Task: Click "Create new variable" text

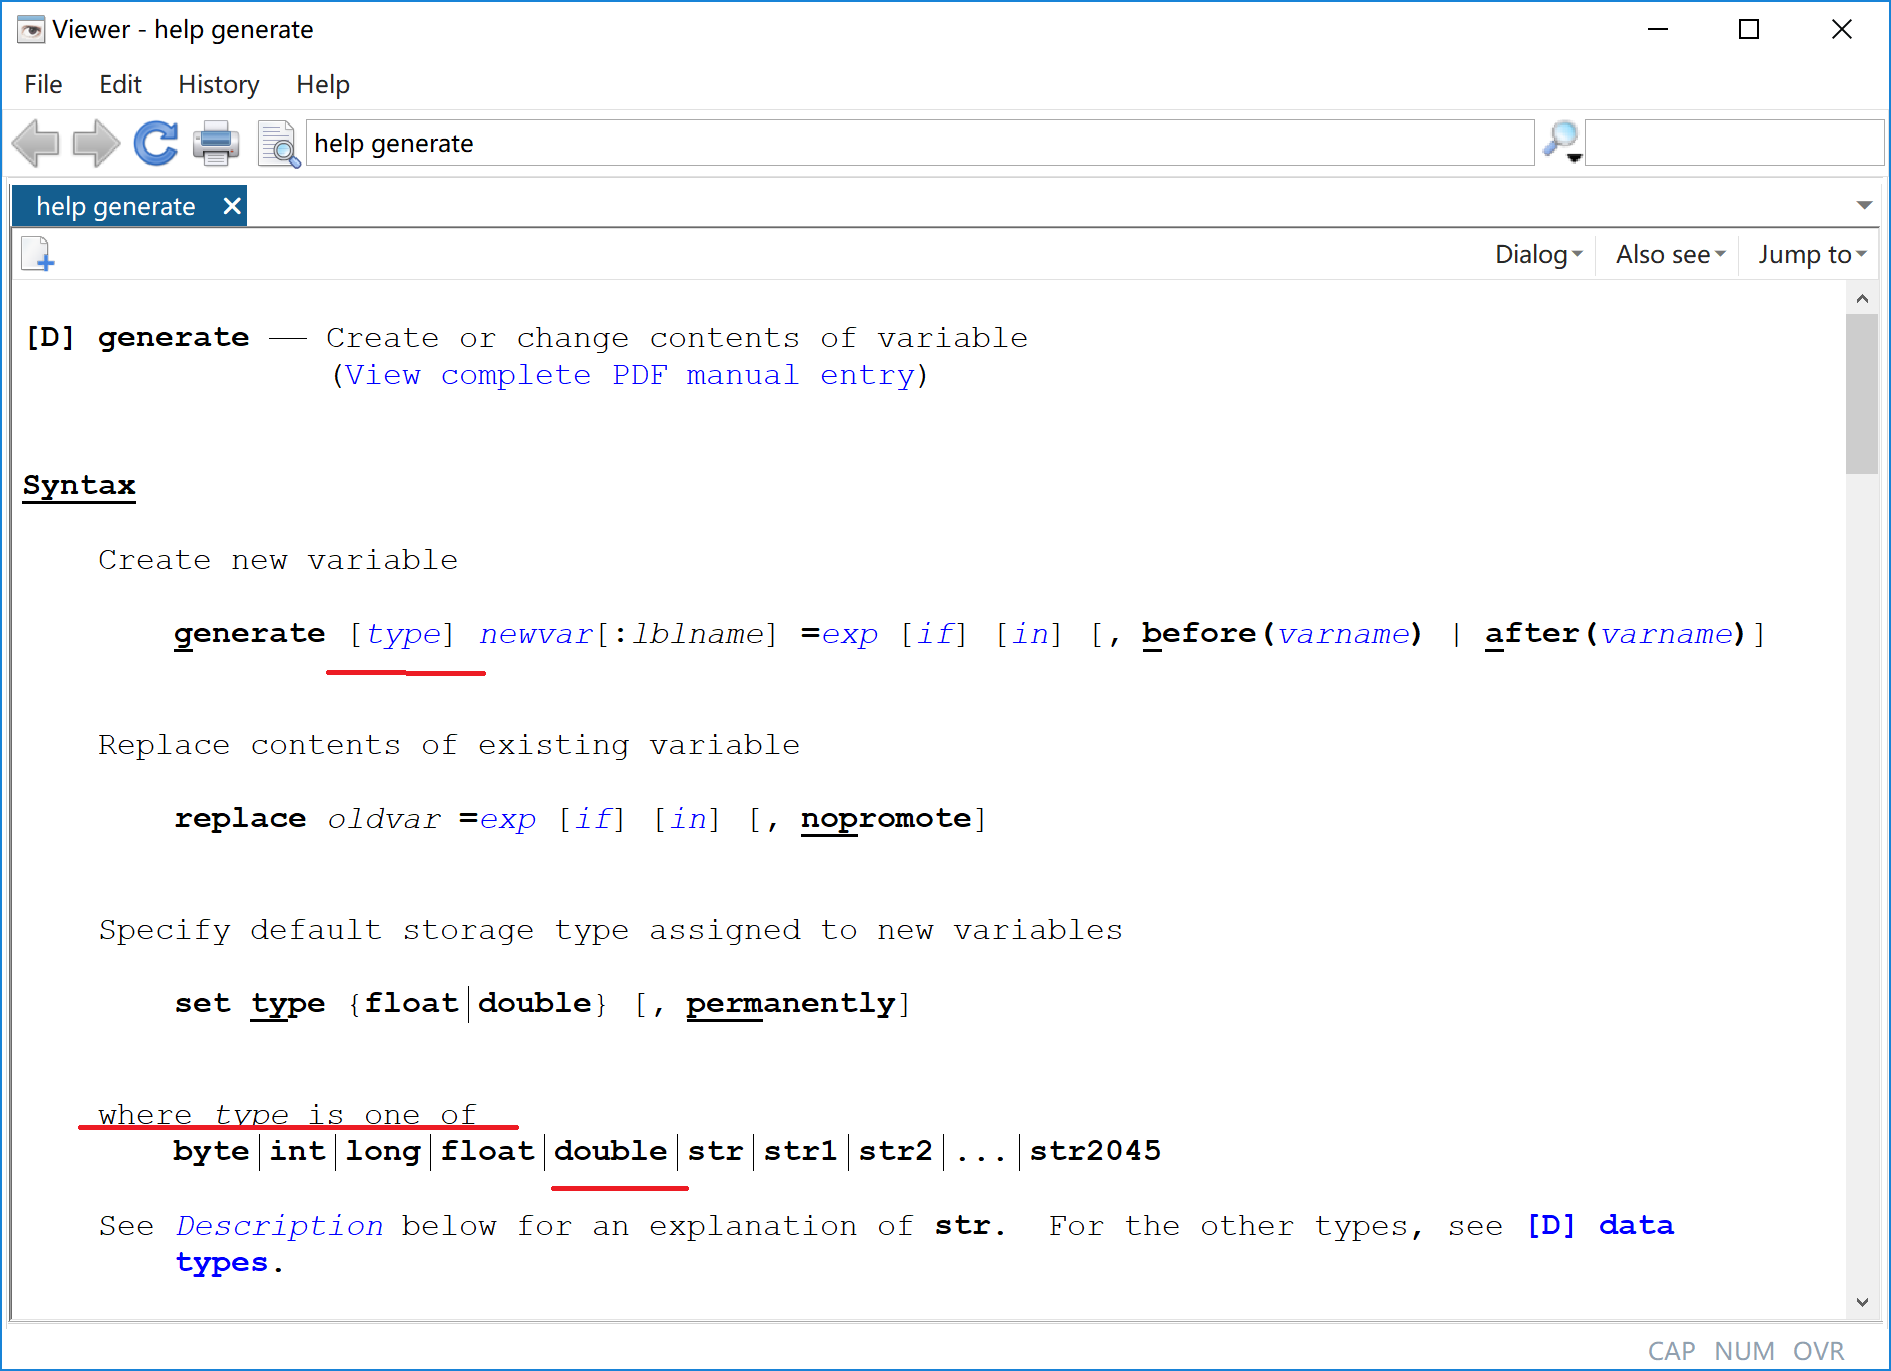Action: [x=278, y=560]
